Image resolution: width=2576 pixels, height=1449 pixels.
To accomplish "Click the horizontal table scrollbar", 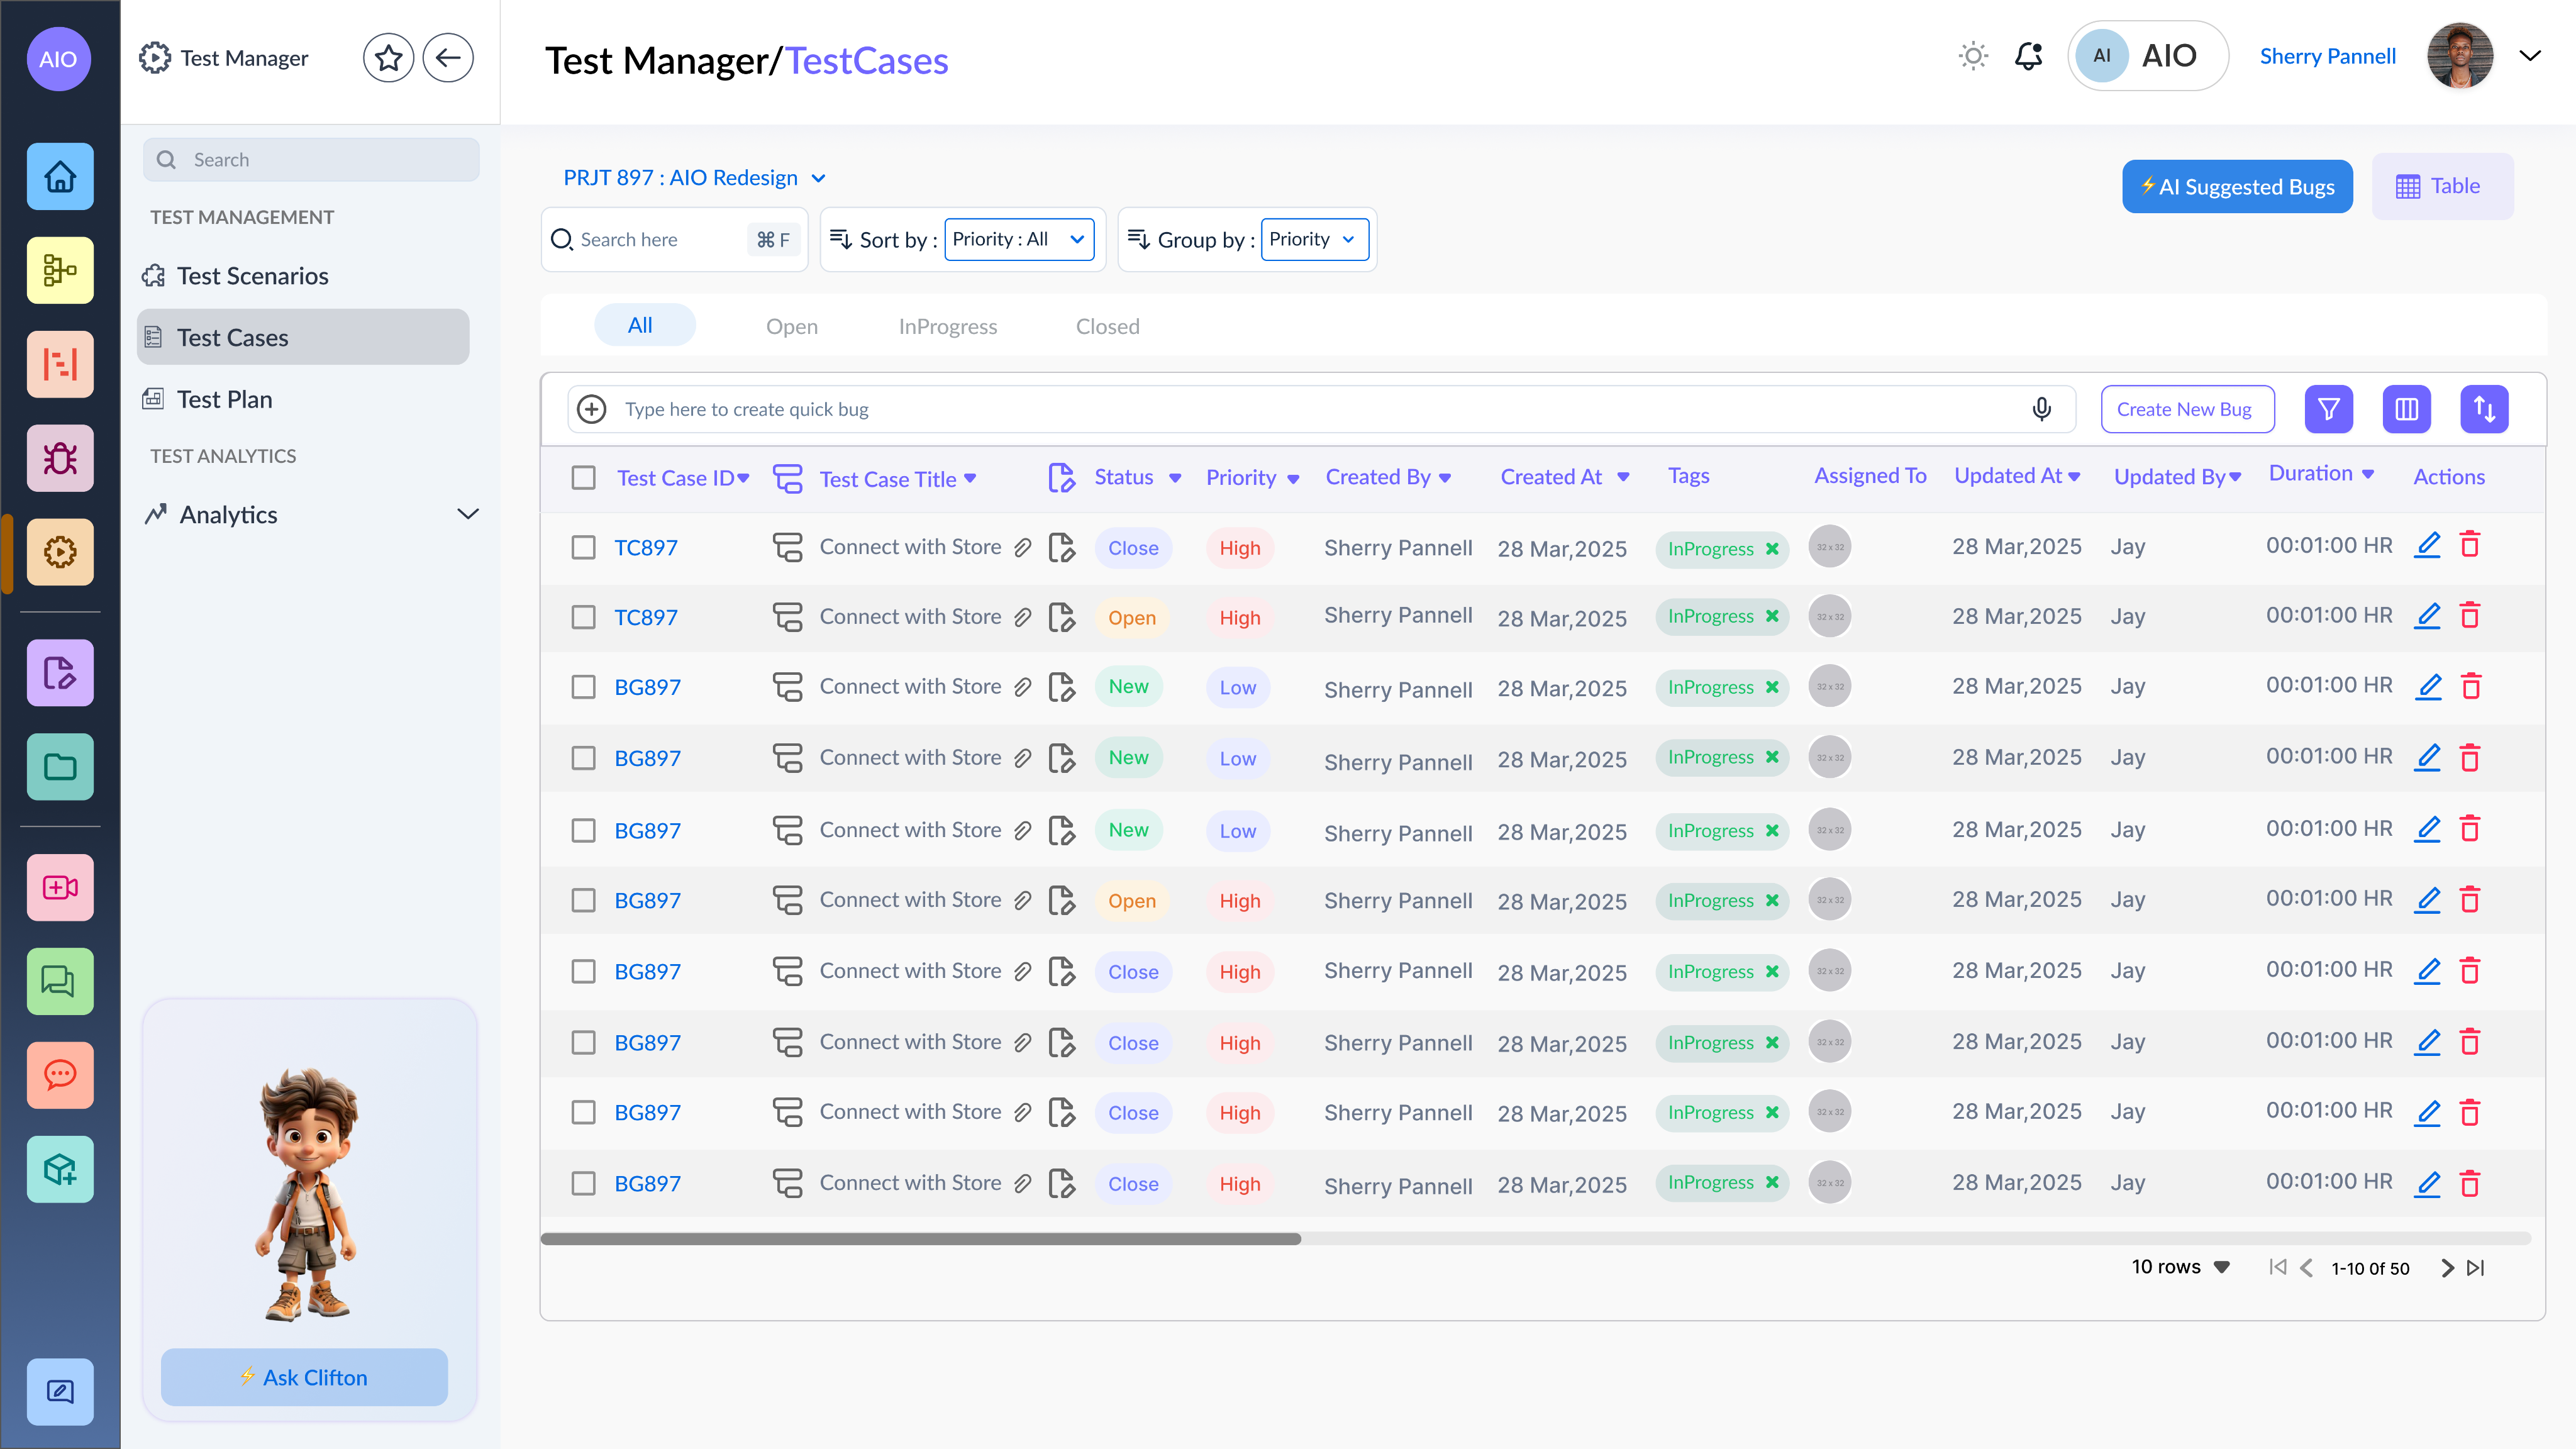I will pos(920,1238).
